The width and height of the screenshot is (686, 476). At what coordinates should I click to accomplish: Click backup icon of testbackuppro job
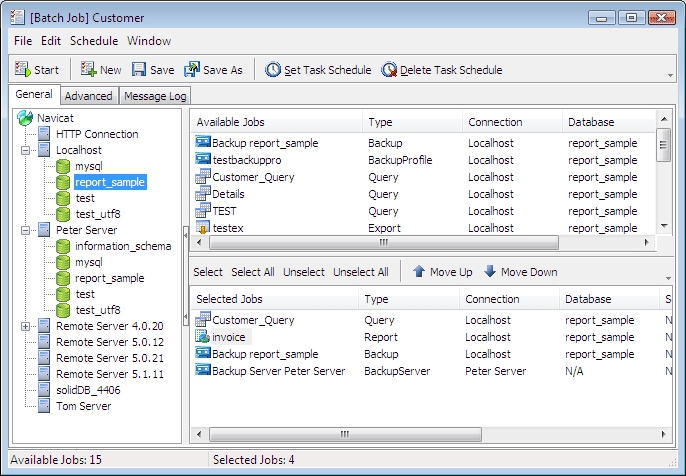[x=203, y=159]
